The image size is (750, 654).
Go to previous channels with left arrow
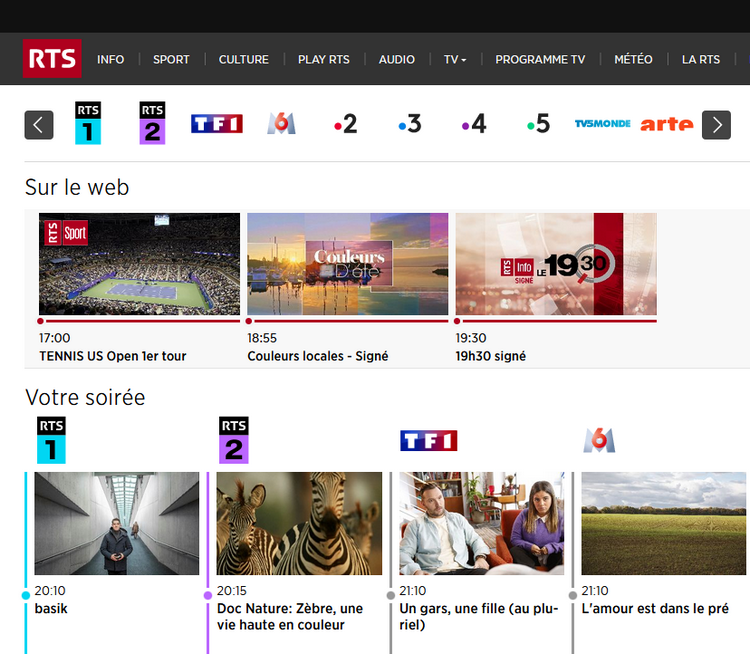(39, 125)
